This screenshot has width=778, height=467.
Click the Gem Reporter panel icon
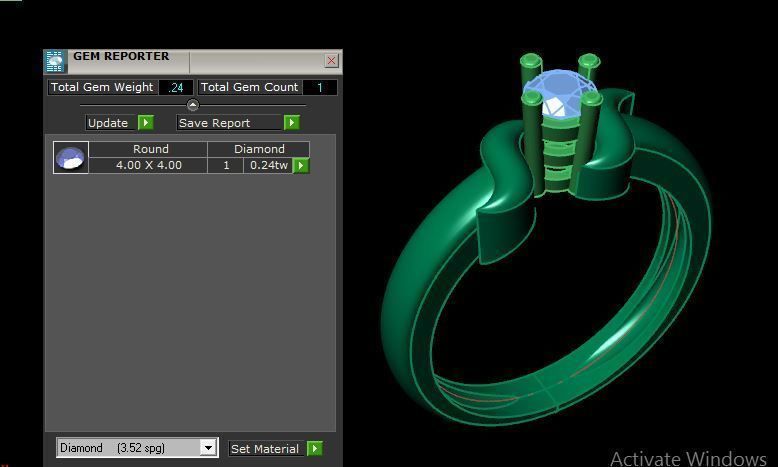[x=55, y=62]
